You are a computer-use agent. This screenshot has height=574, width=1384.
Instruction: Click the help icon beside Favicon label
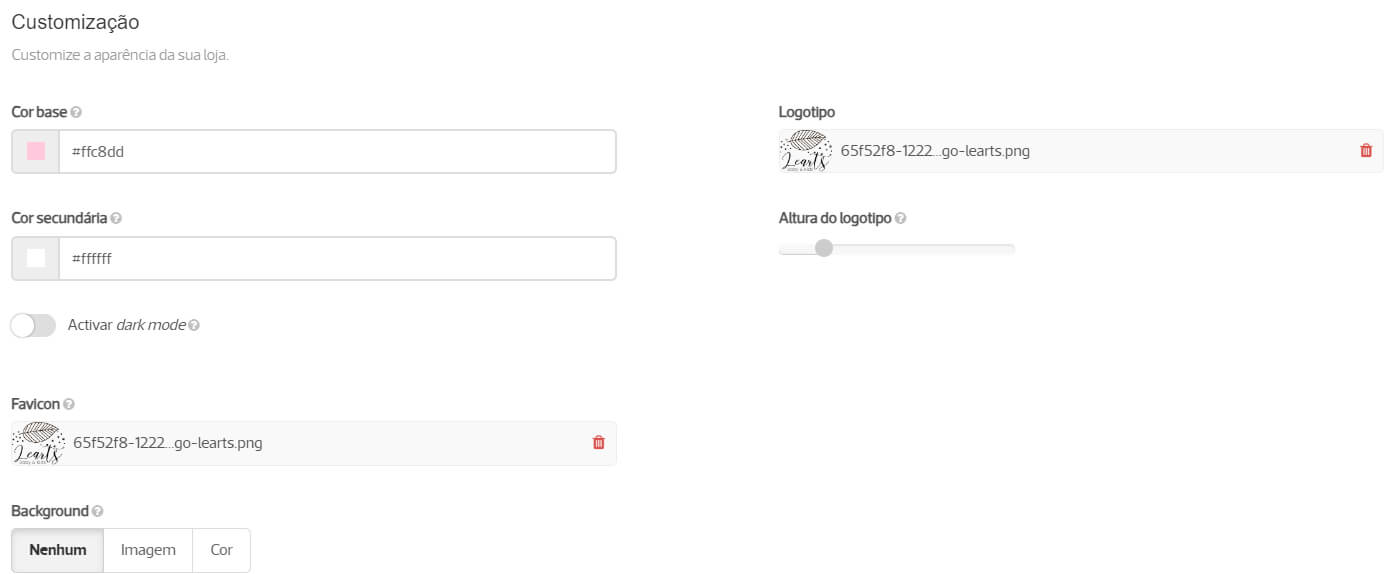(x=69, y=405)
